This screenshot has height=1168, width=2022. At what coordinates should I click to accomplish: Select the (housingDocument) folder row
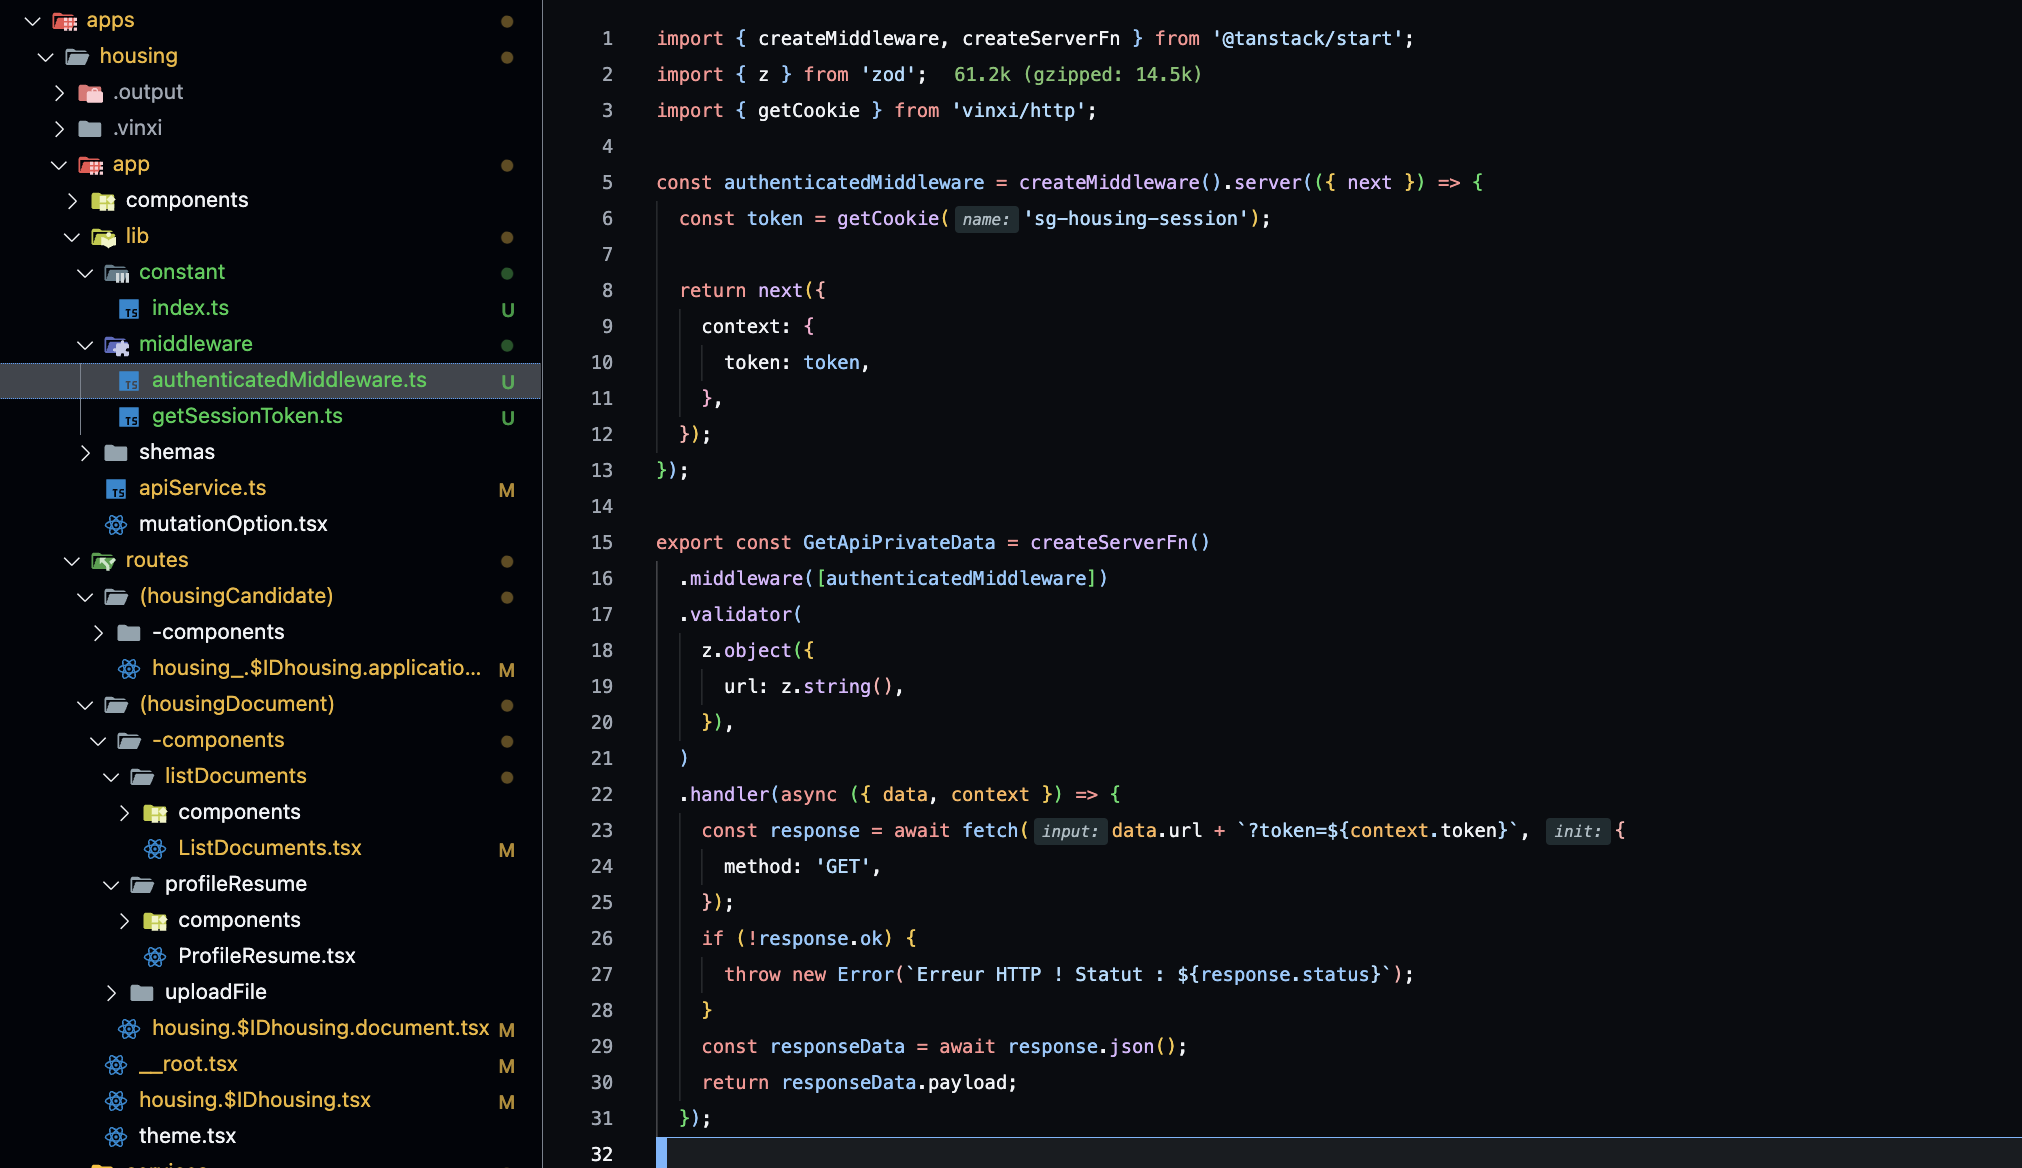[x=270, y=704]
